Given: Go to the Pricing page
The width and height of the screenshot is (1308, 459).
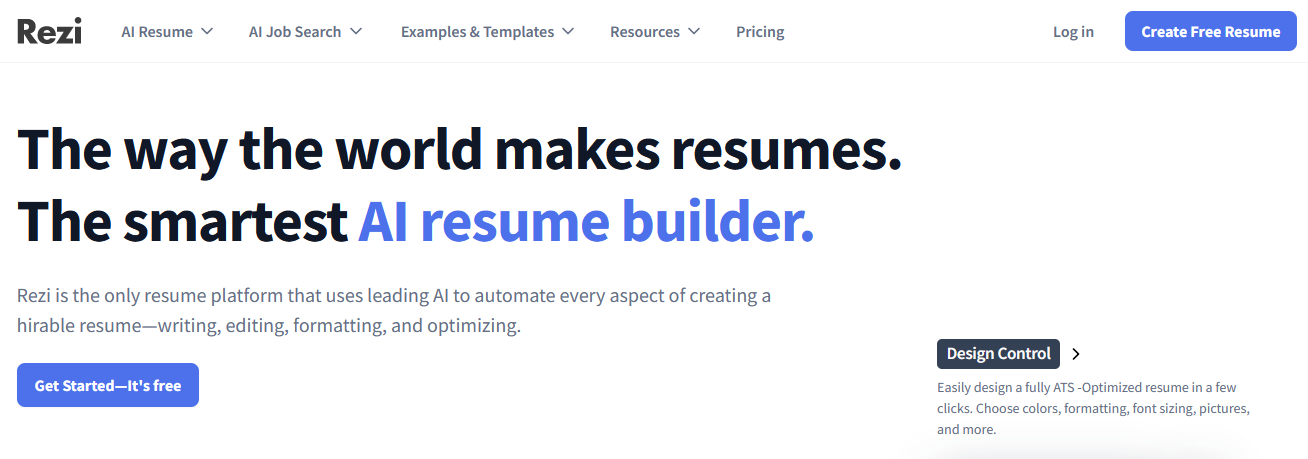Looking at the screenshot, I should (x=760, y=32).
